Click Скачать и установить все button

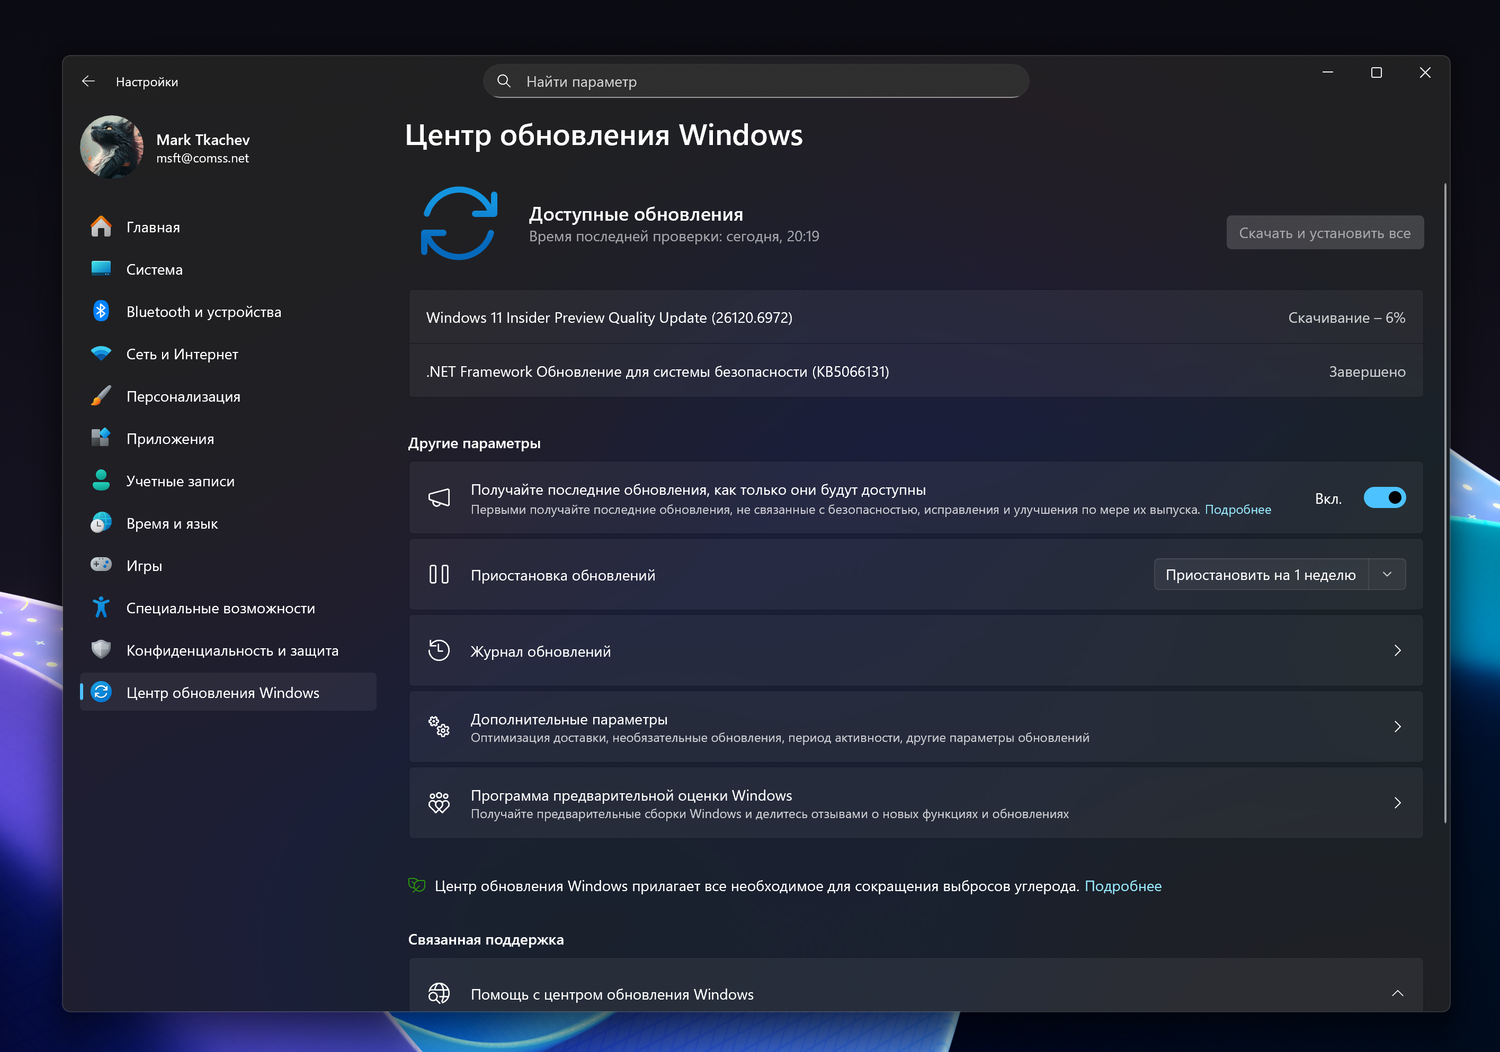click(x=1325, y=233)
